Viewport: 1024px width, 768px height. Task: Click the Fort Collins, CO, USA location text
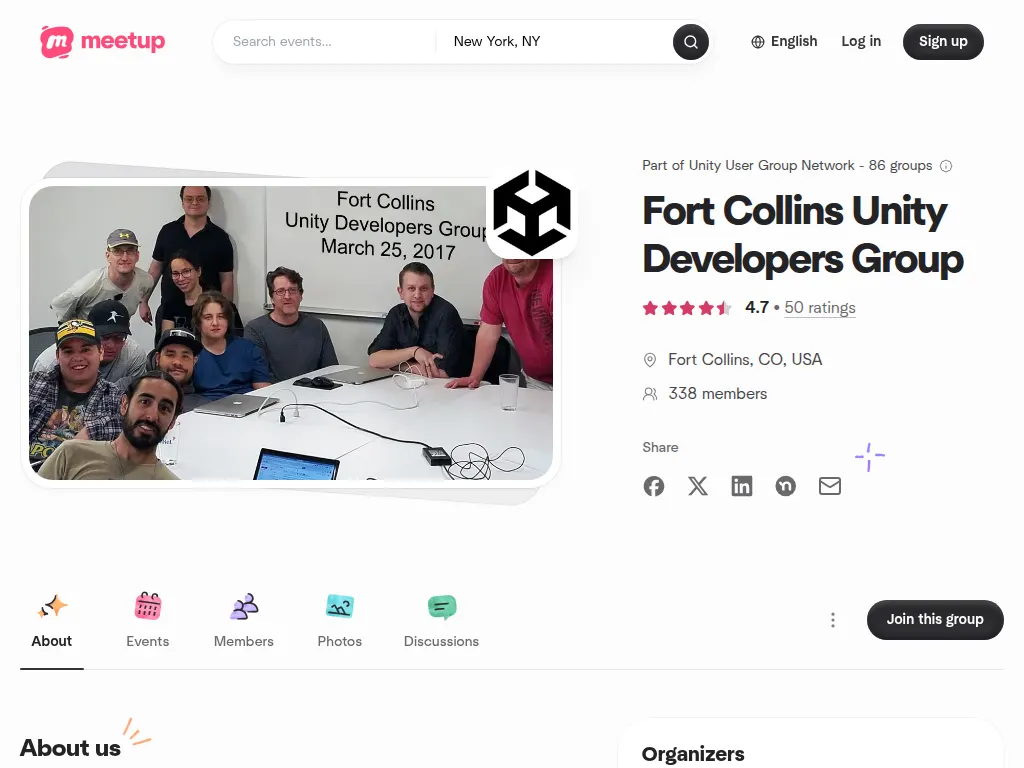click(x=744, y=360)
